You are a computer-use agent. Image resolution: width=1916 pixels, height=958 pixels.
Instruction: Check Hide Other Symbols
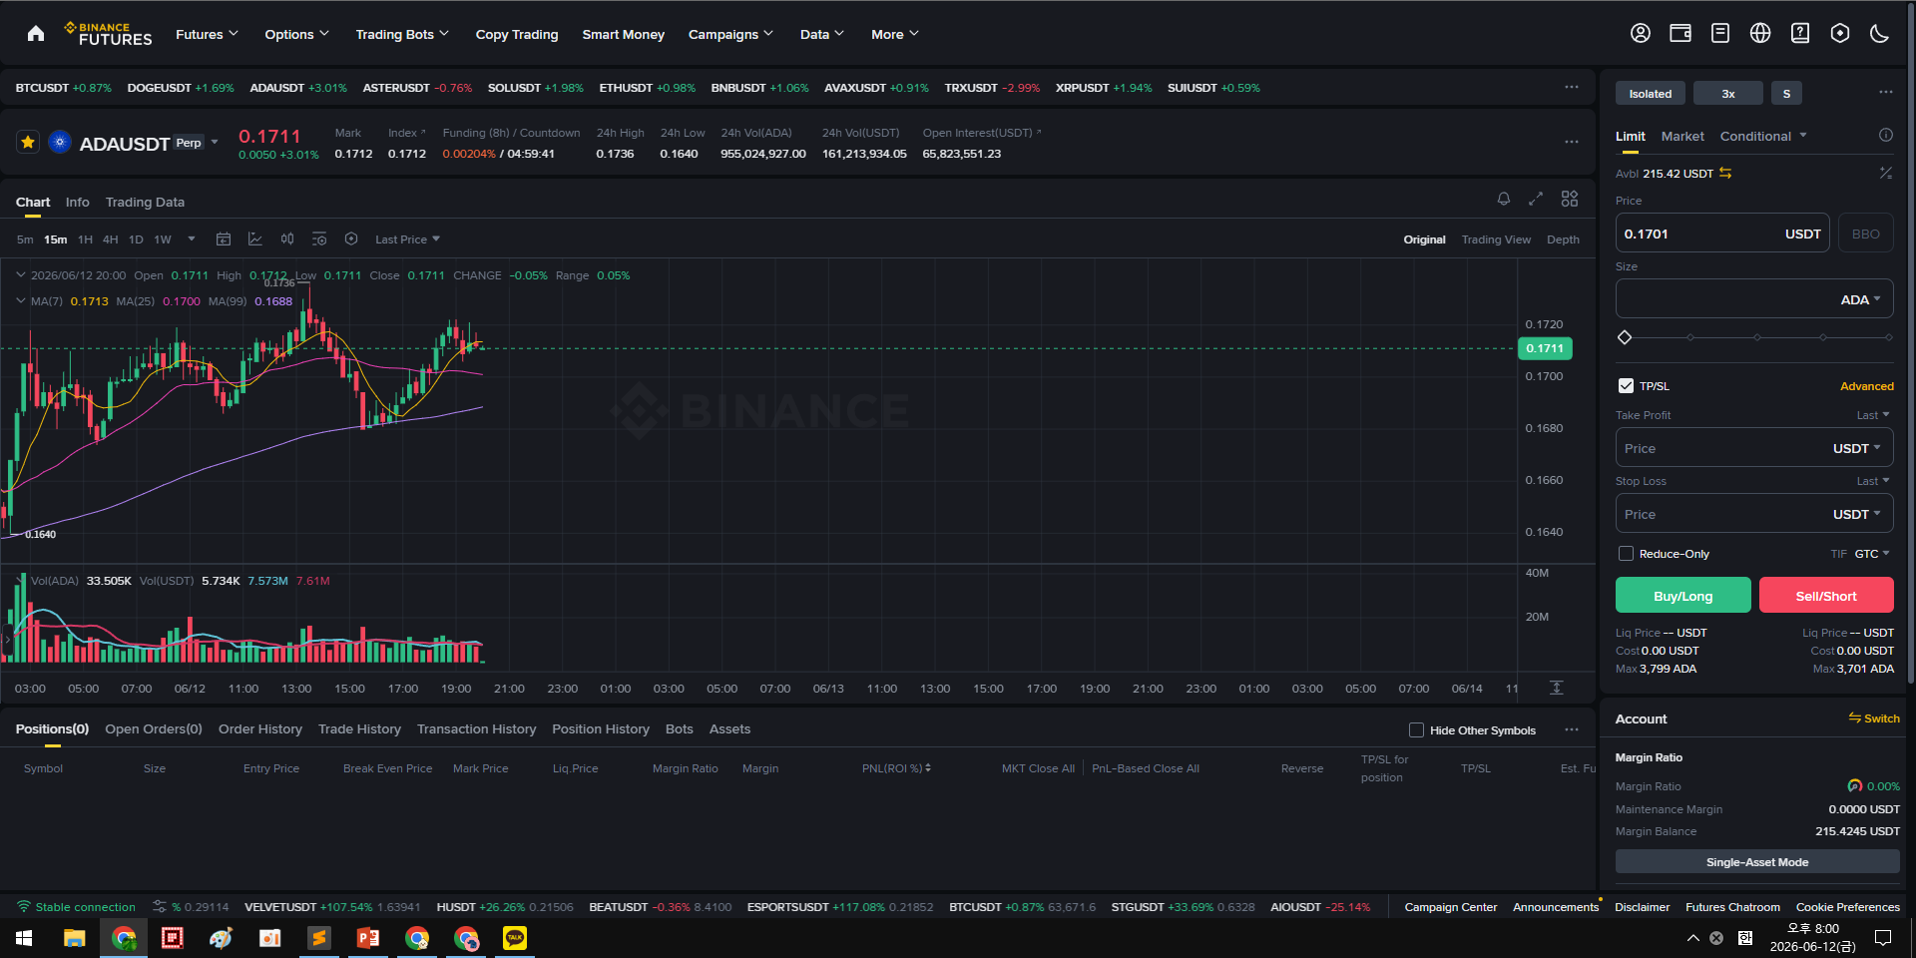(x=1416, y=730)
